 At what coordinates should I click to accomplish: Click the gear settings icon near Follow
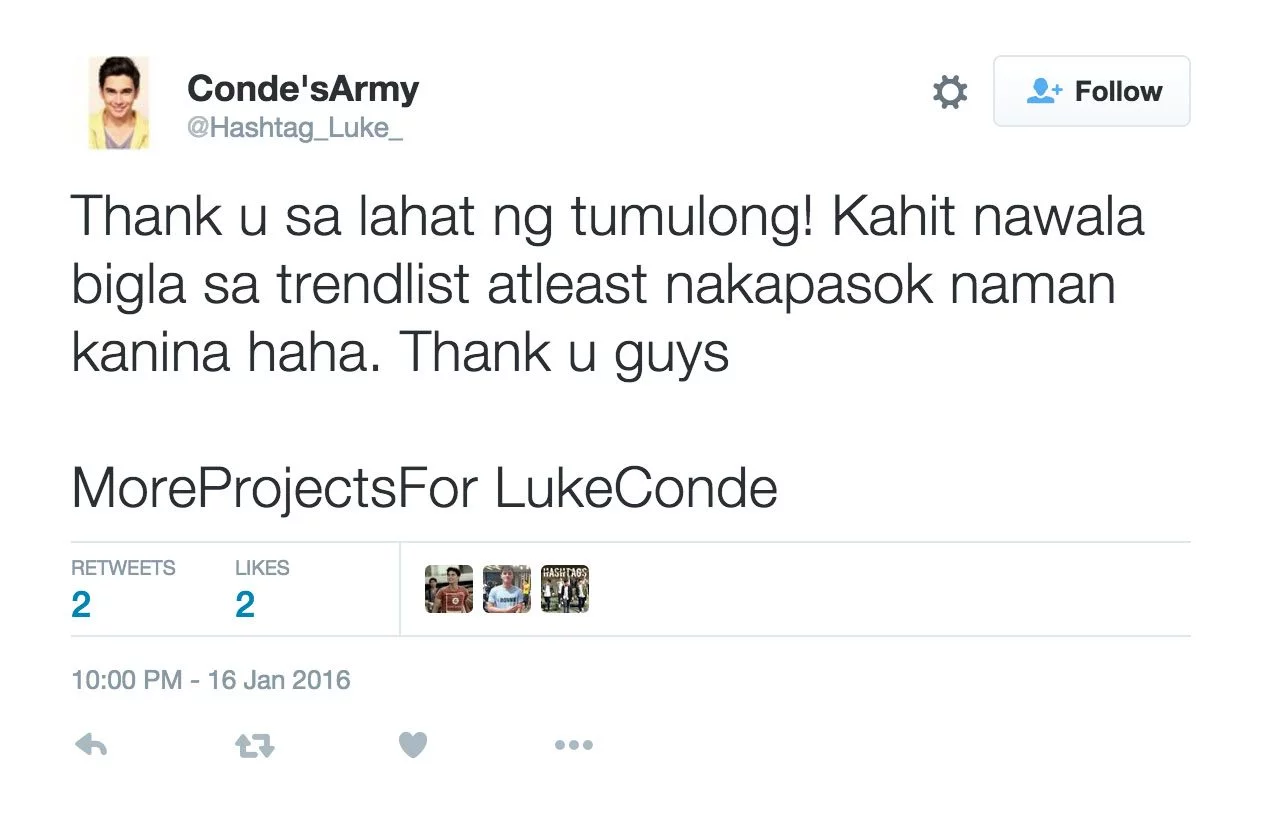tap(949, 91)
